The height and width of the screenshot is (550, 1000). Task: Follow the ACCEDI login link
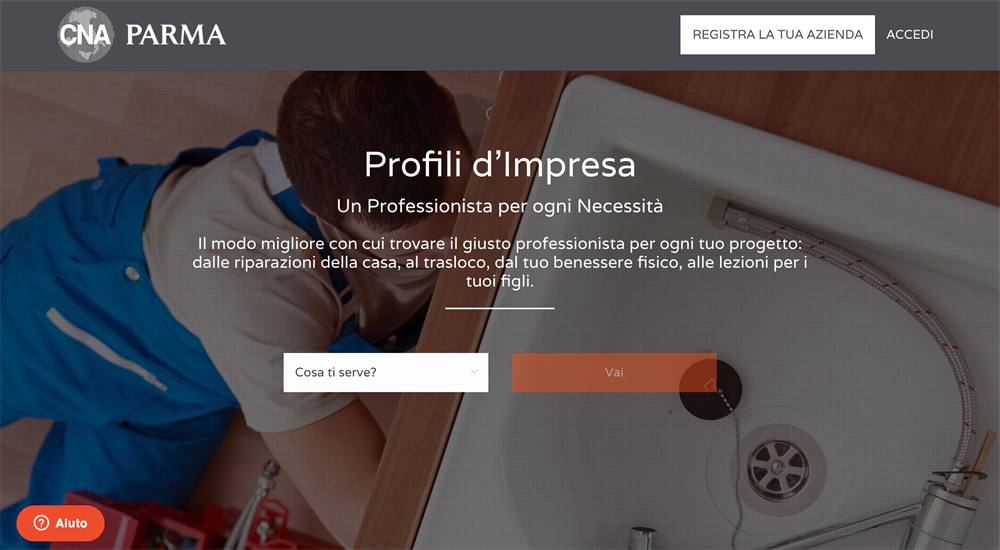pos(909,34)
